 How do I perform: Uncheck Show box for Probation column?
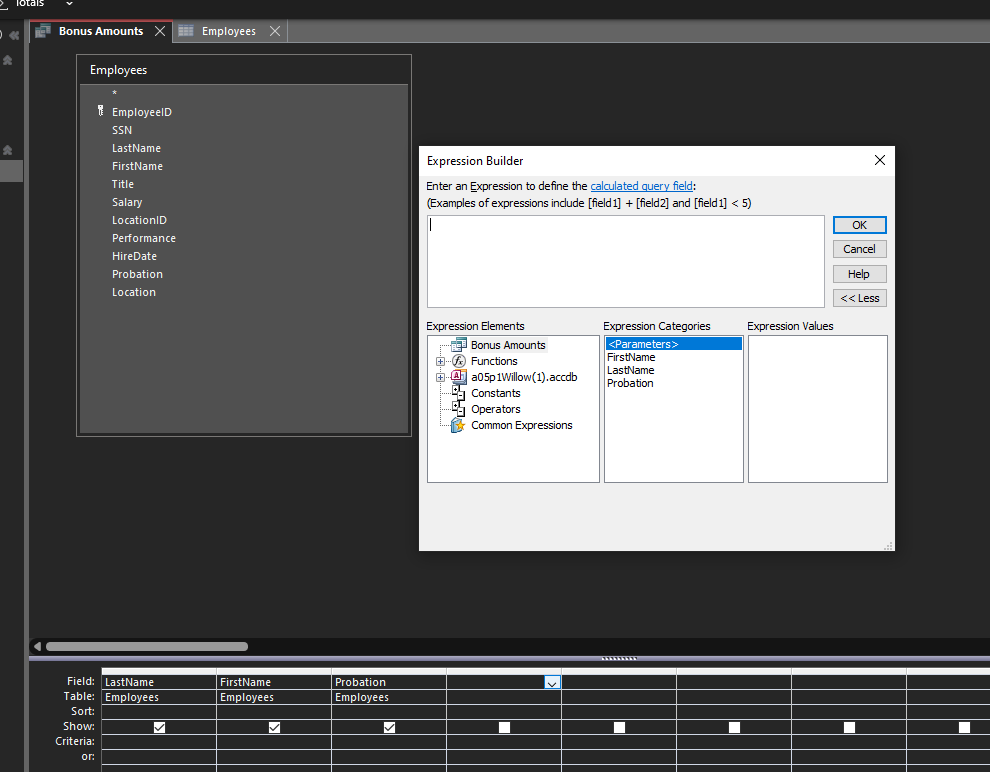tap(389, 727)
